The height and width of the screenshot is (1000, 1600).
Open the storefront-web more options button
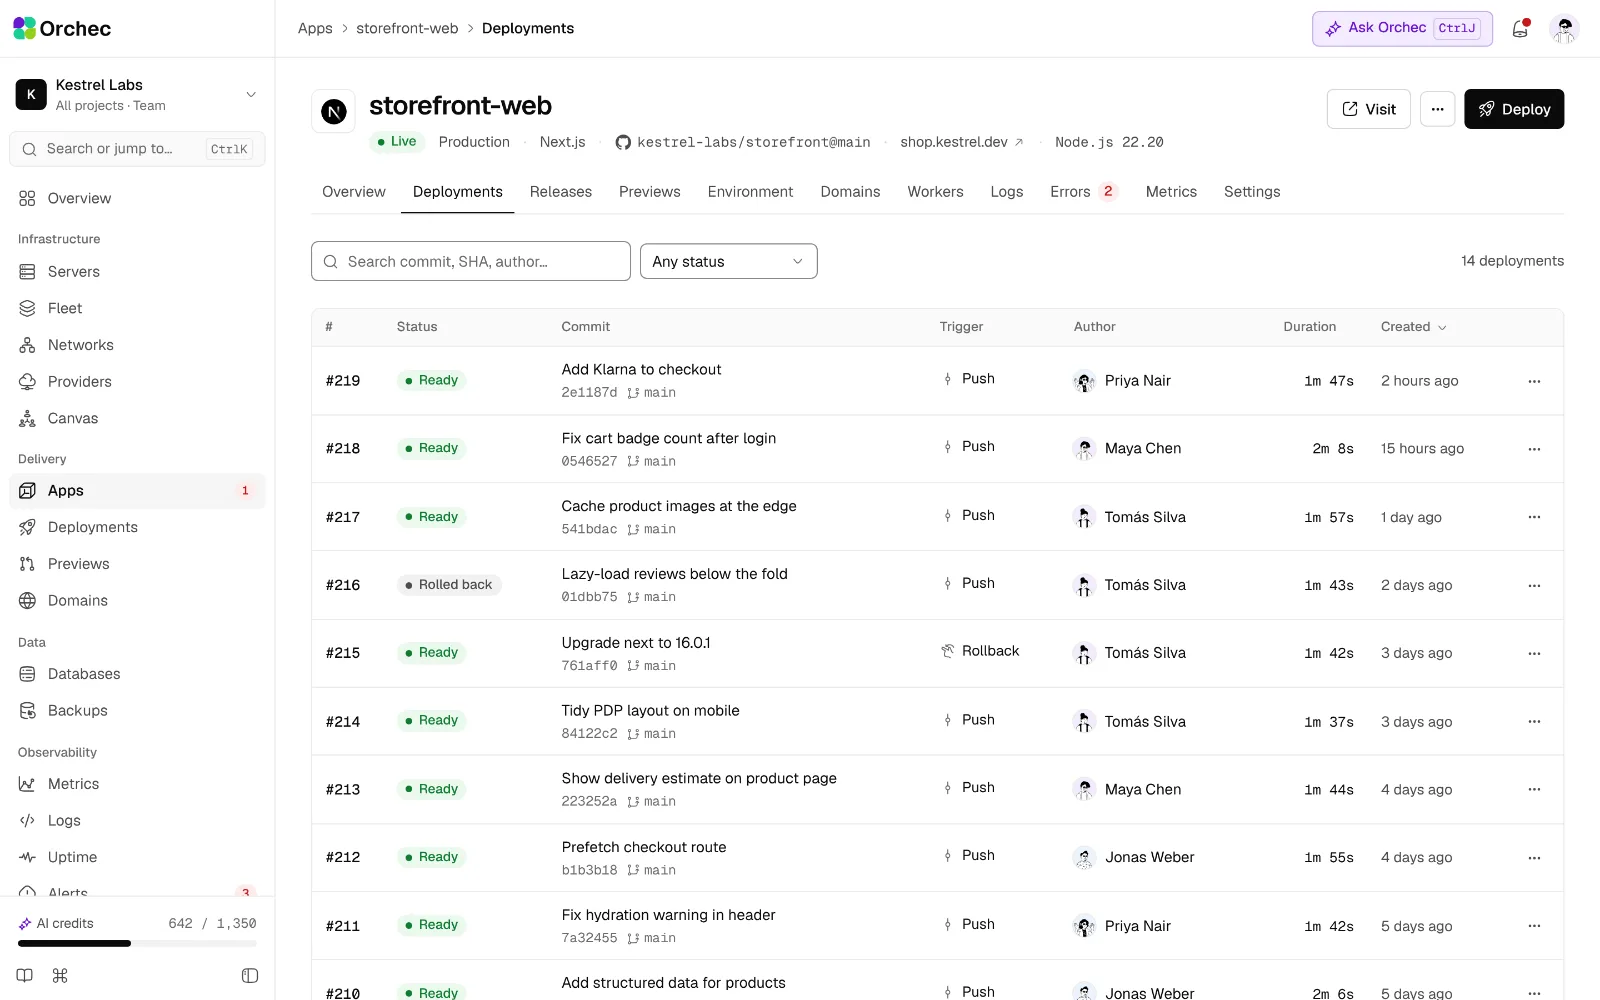(1437, 109)
